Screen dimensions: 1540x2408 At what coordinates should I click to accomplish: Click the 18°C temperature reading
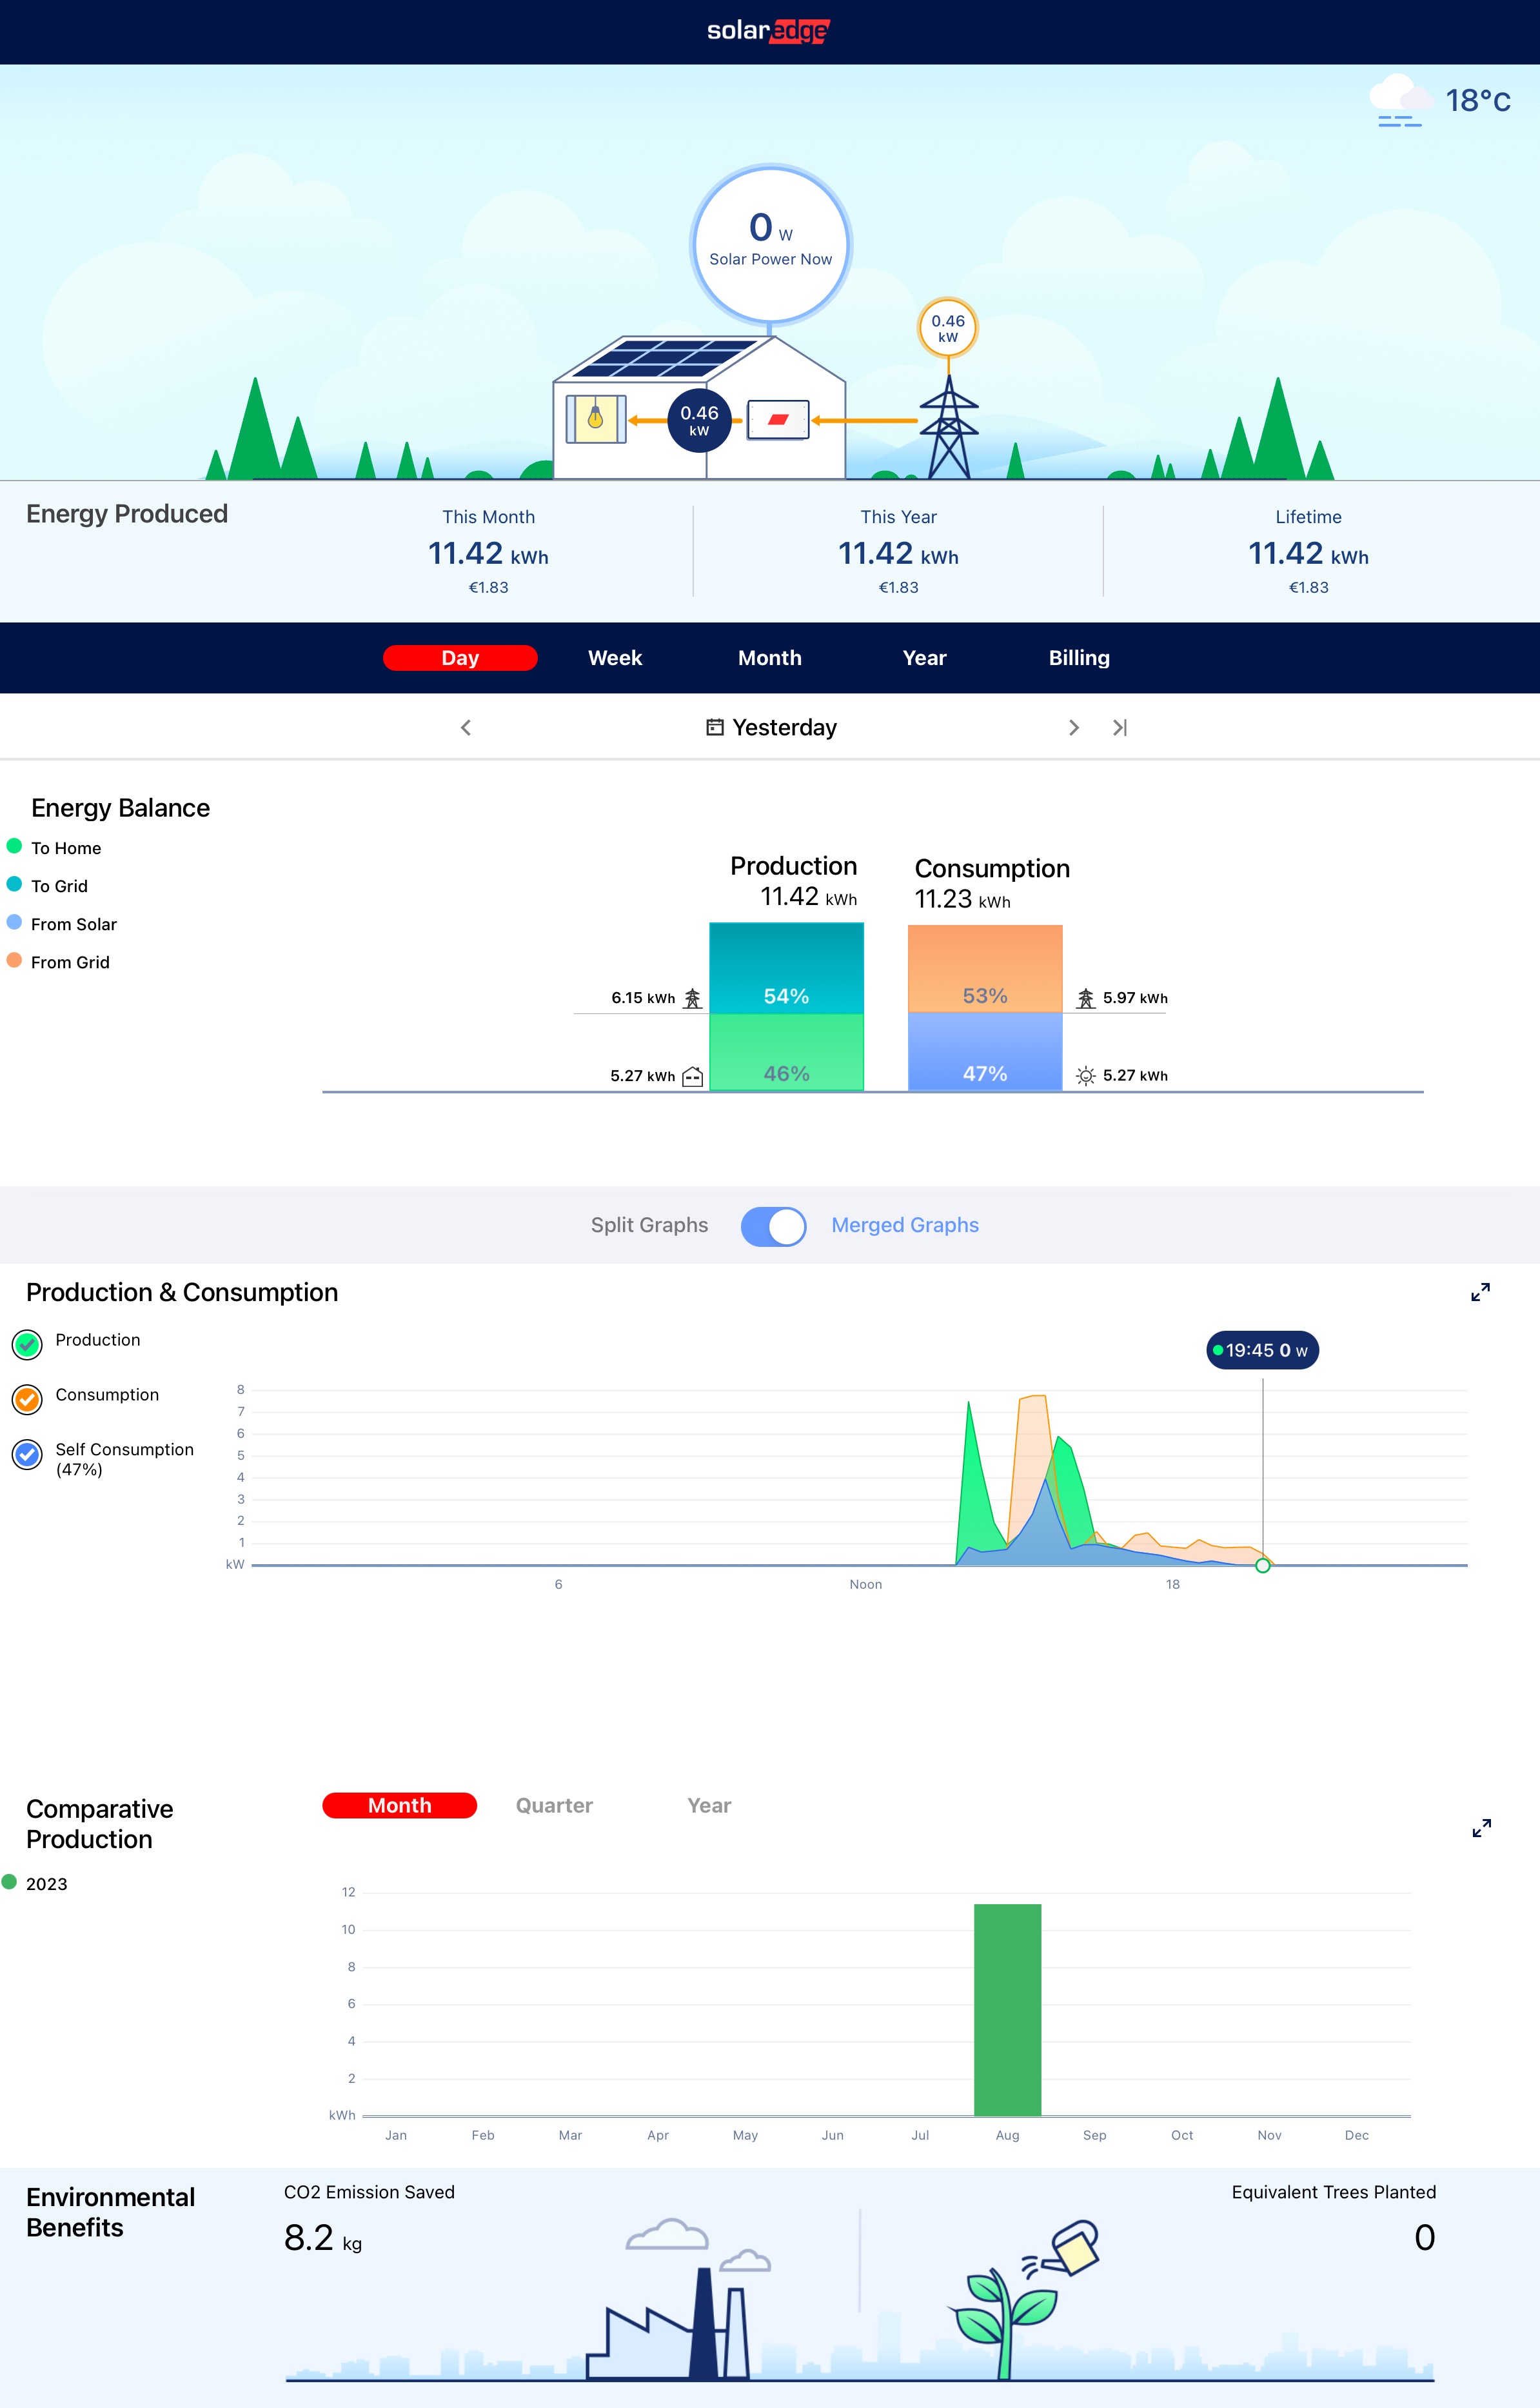[x=1478, y=101]
